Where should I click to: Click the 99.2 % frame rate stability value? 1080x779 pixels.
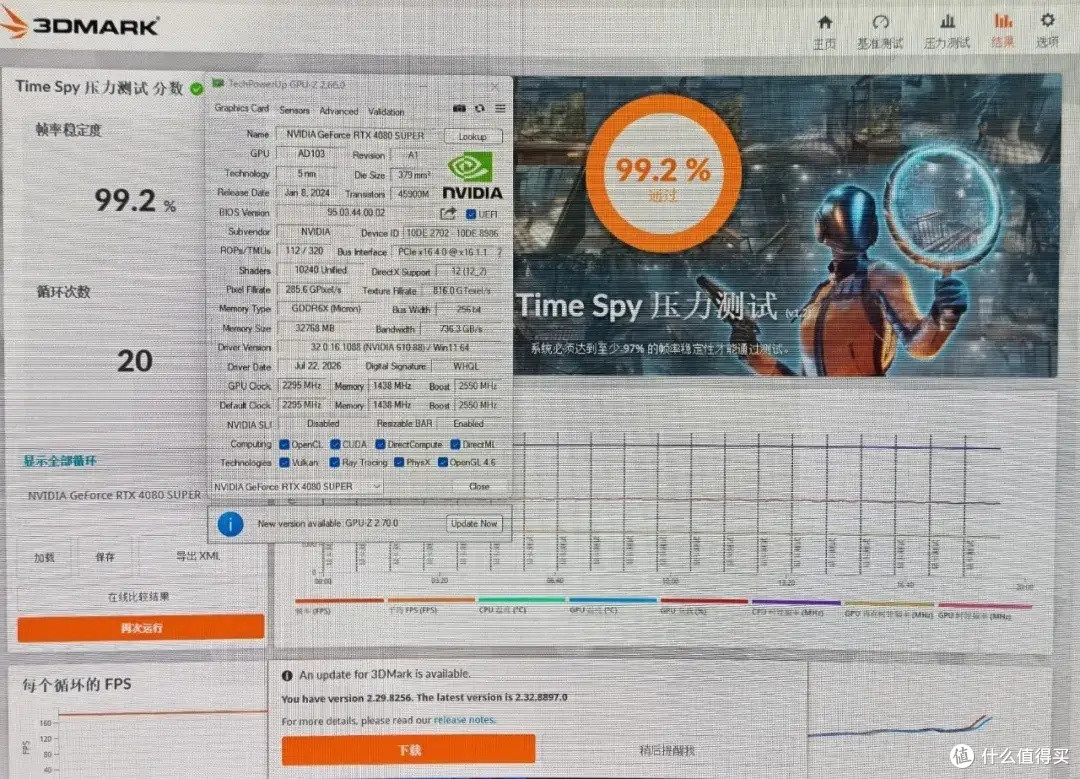135,200
